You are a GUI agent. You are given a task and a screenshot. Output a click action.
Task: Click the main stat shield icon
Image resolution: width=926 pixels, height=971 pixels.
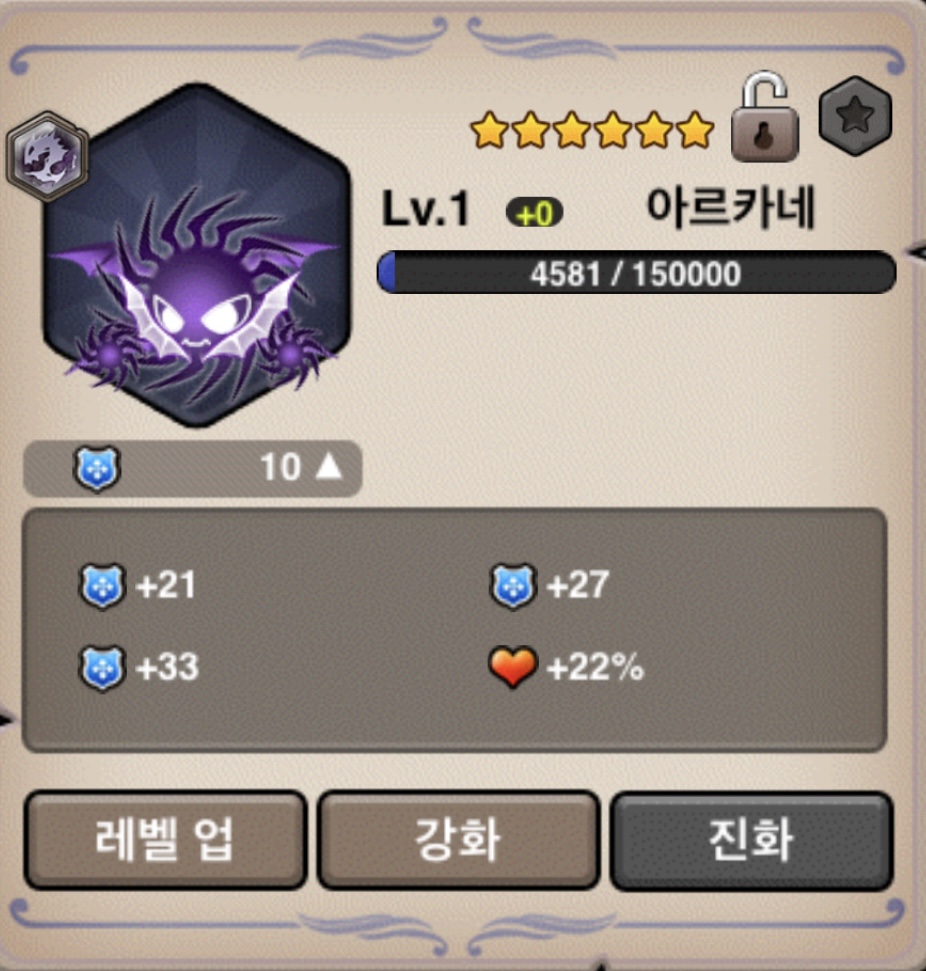coord(97,469)
